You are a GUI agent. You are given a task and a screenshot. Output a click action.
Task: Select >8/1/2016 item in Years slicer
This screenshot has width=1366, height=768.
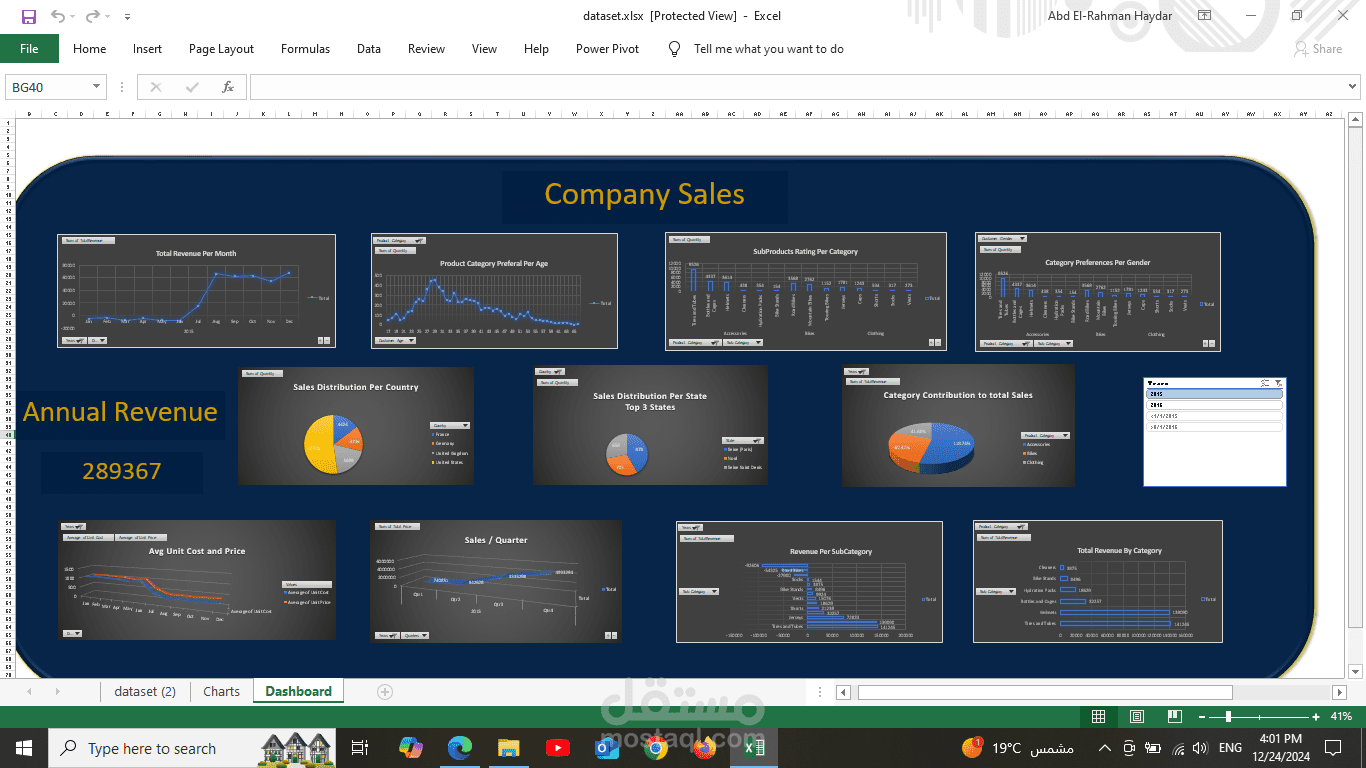[1214, 427]
